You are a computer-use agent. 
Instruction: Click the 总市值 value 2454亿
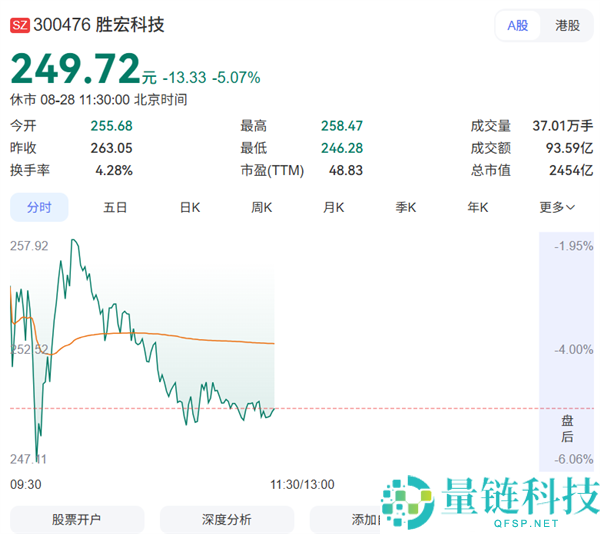click(x=571, y=170)
